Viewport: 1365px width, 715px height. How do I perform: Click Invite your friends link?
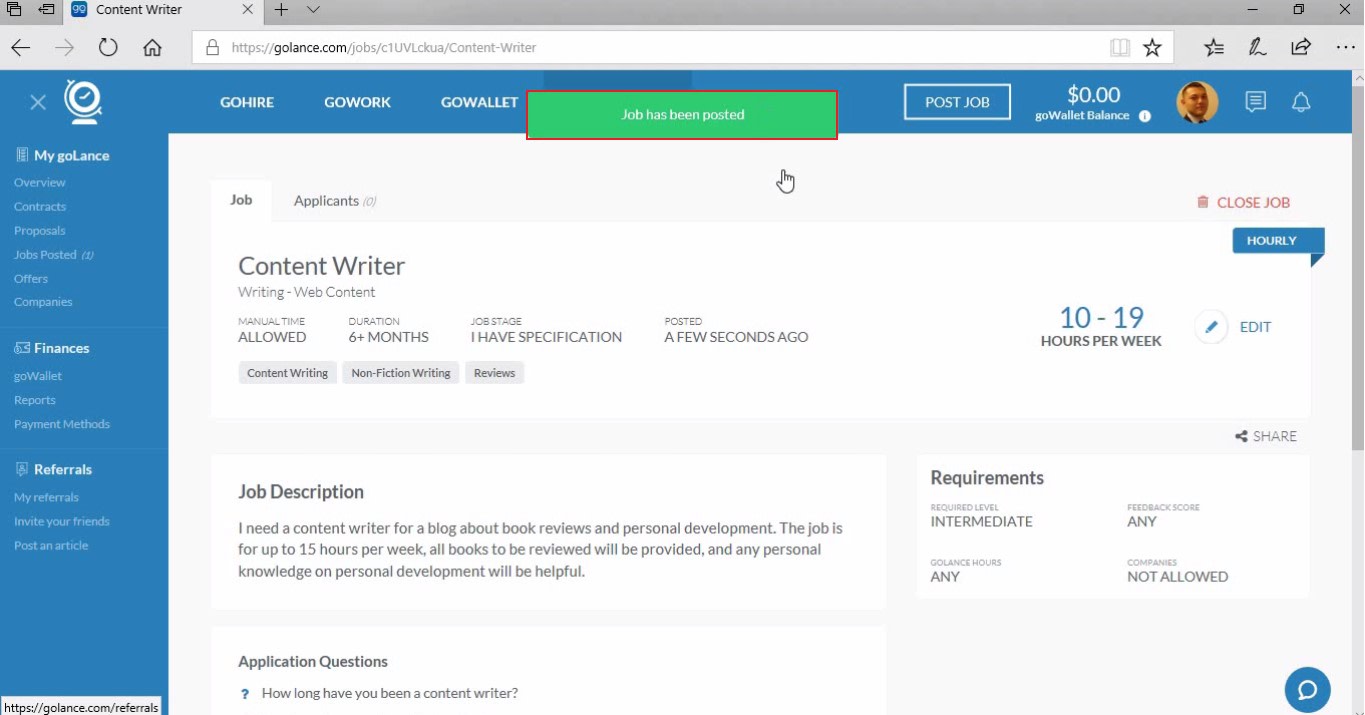[x=62, y=521]
